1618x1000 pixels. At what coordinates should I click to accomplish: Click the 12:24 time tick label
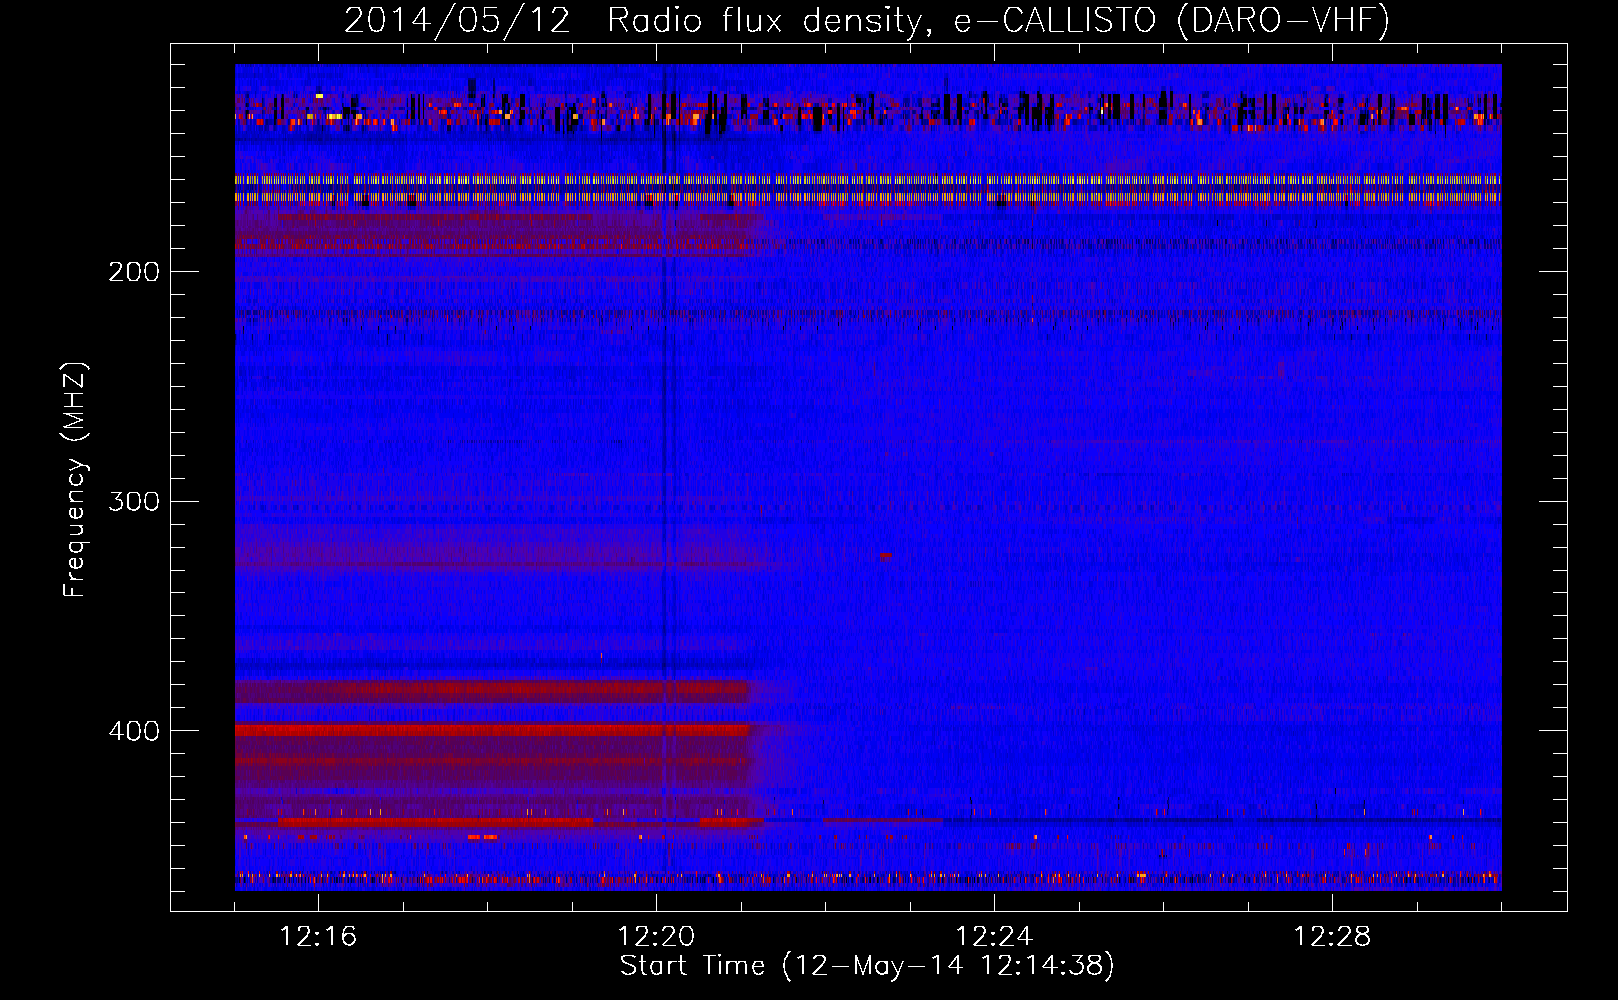[x=994, y=937]
